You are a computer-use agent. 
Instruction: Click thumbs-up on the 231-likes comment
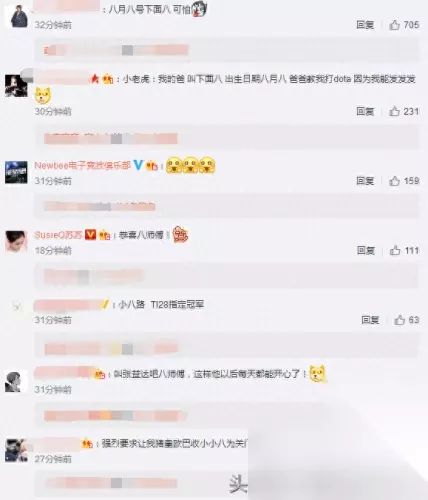point(394,111)
